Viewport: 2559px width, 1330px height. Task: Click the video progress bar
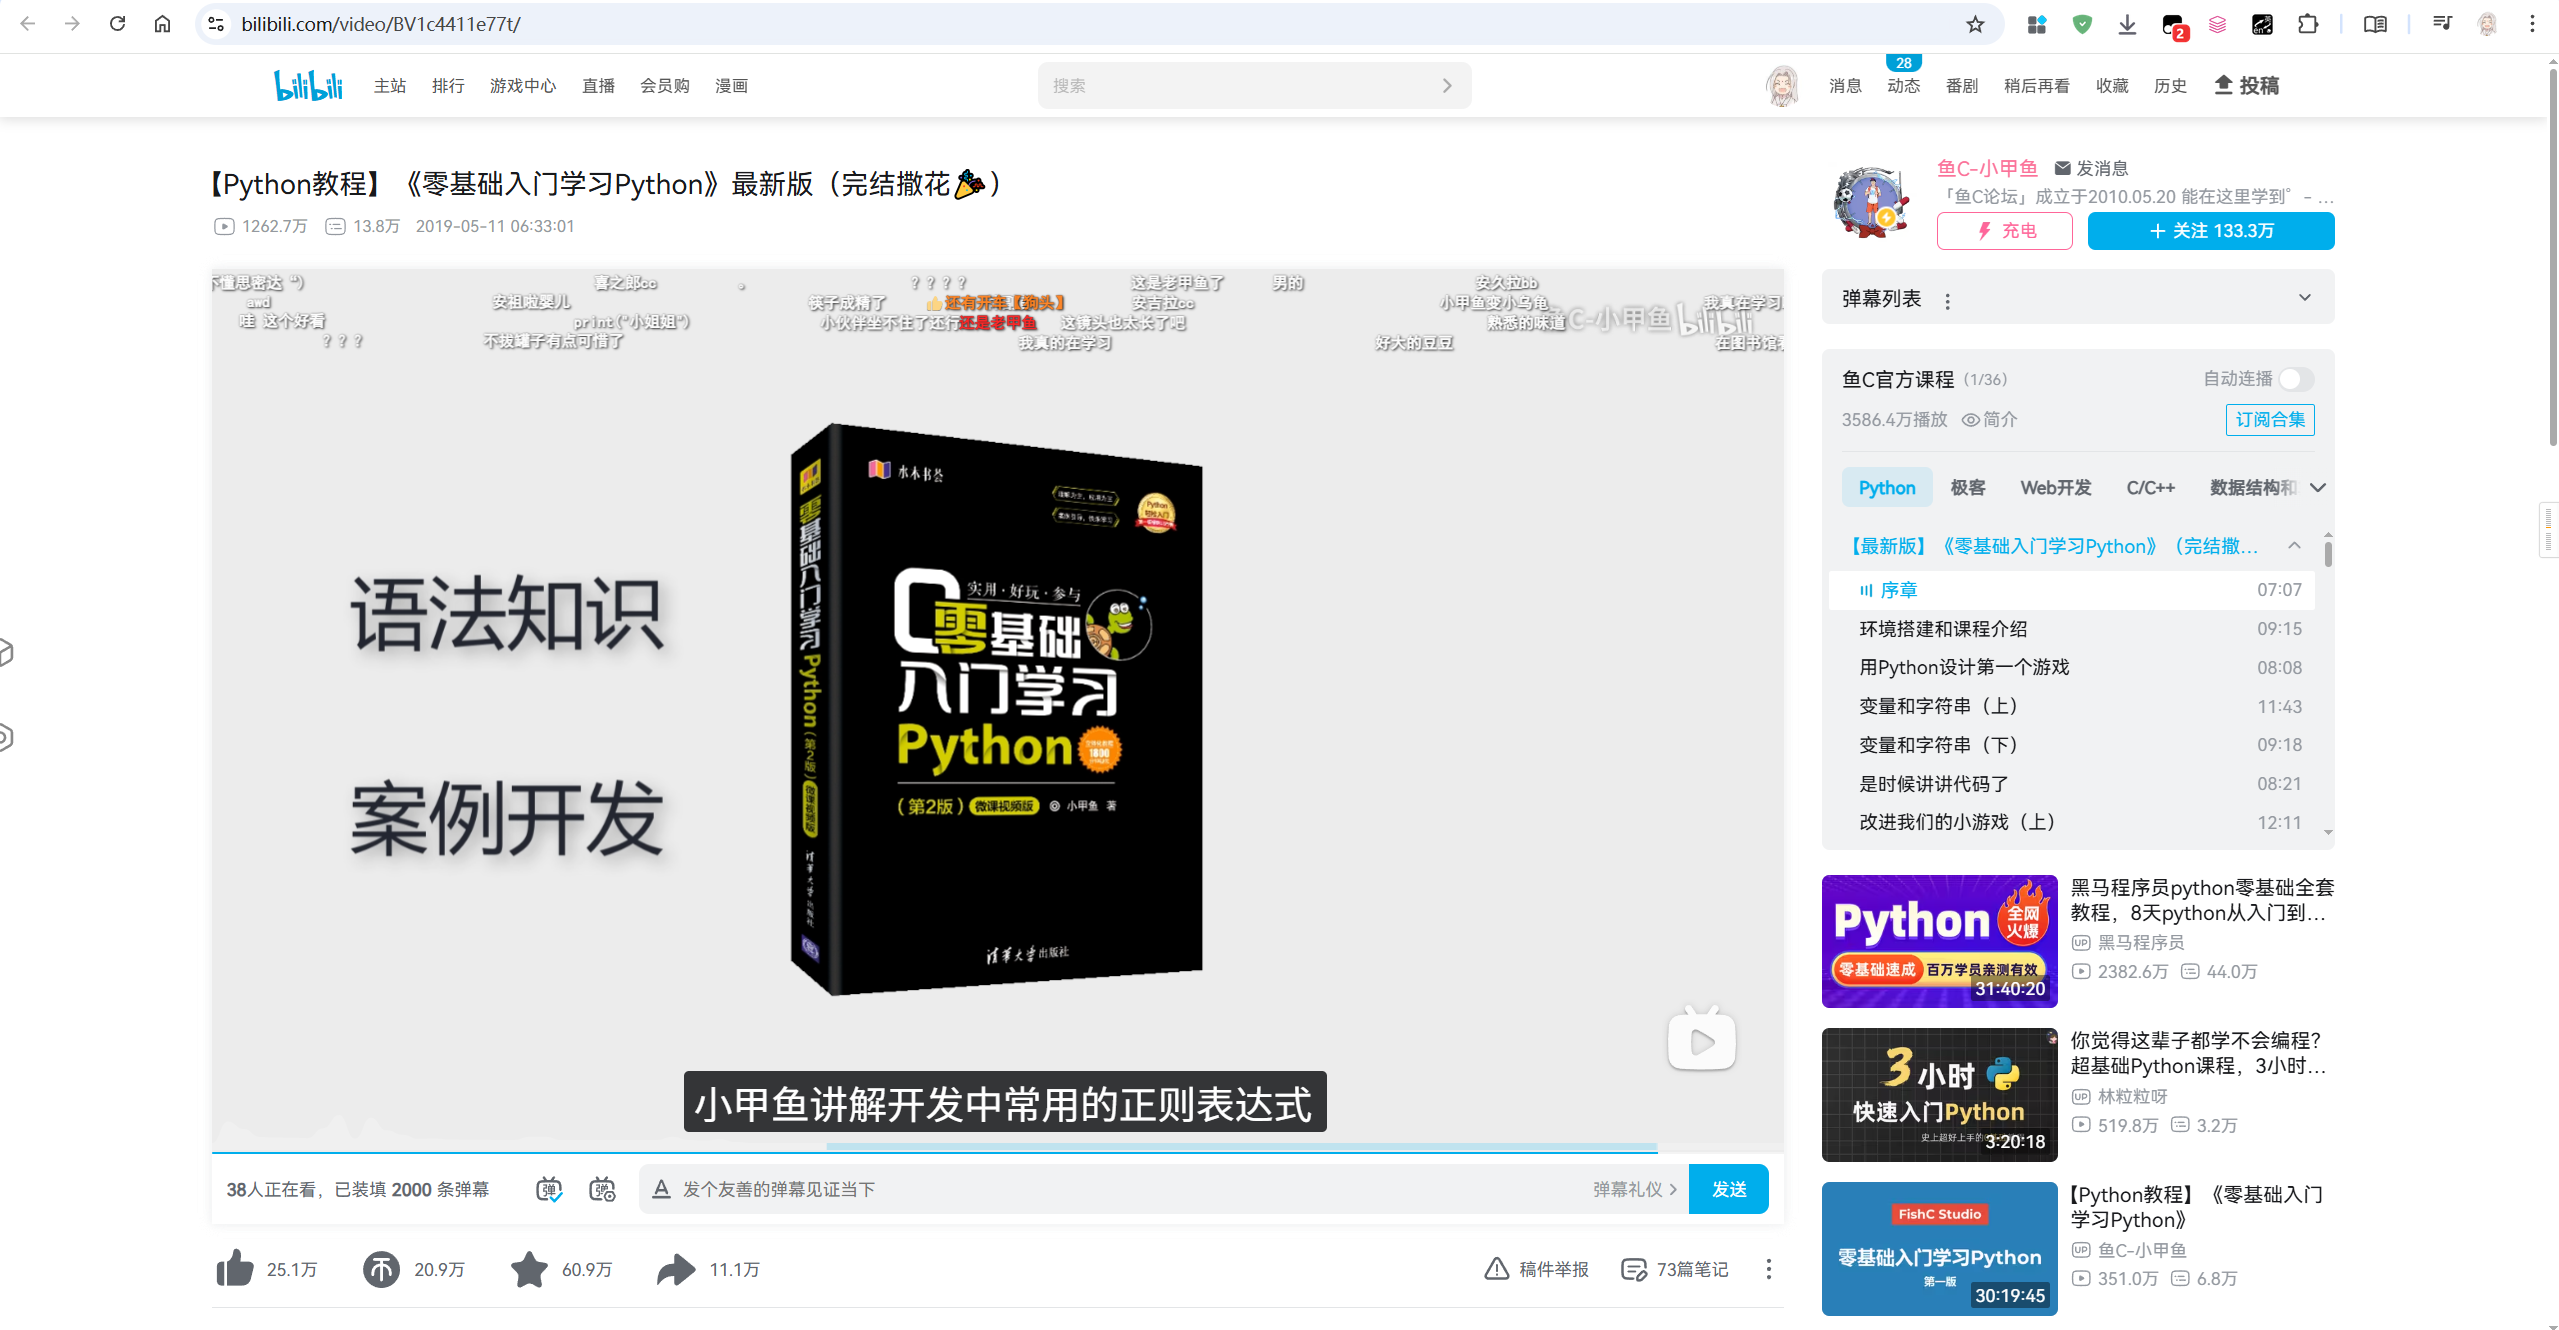(x=1000, y=1151)
